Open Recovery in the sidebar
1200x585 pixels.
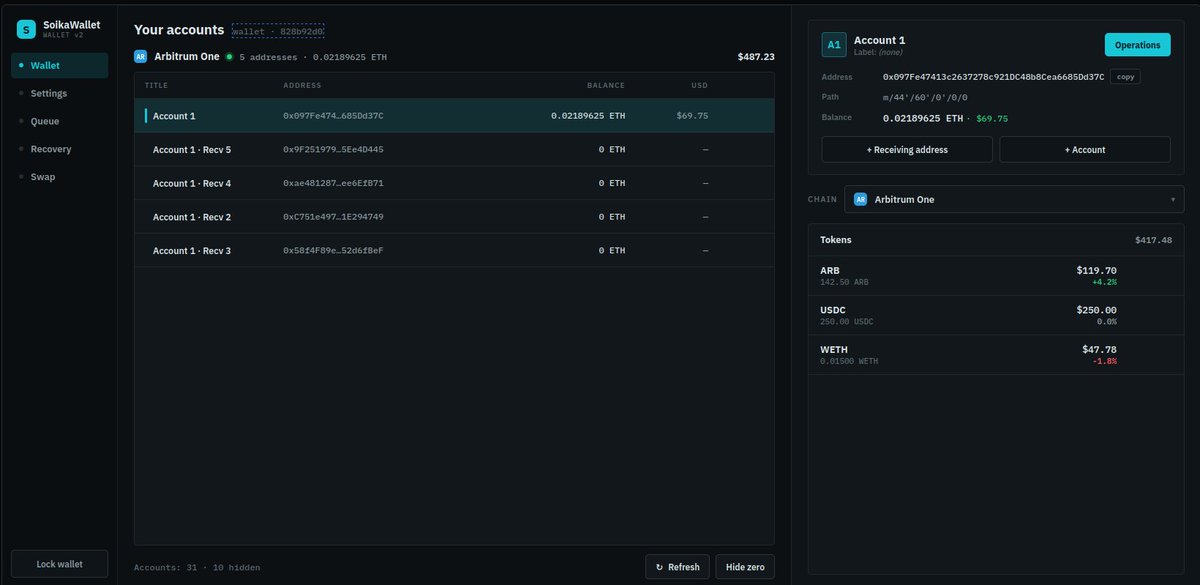click(x=59, y=149)
